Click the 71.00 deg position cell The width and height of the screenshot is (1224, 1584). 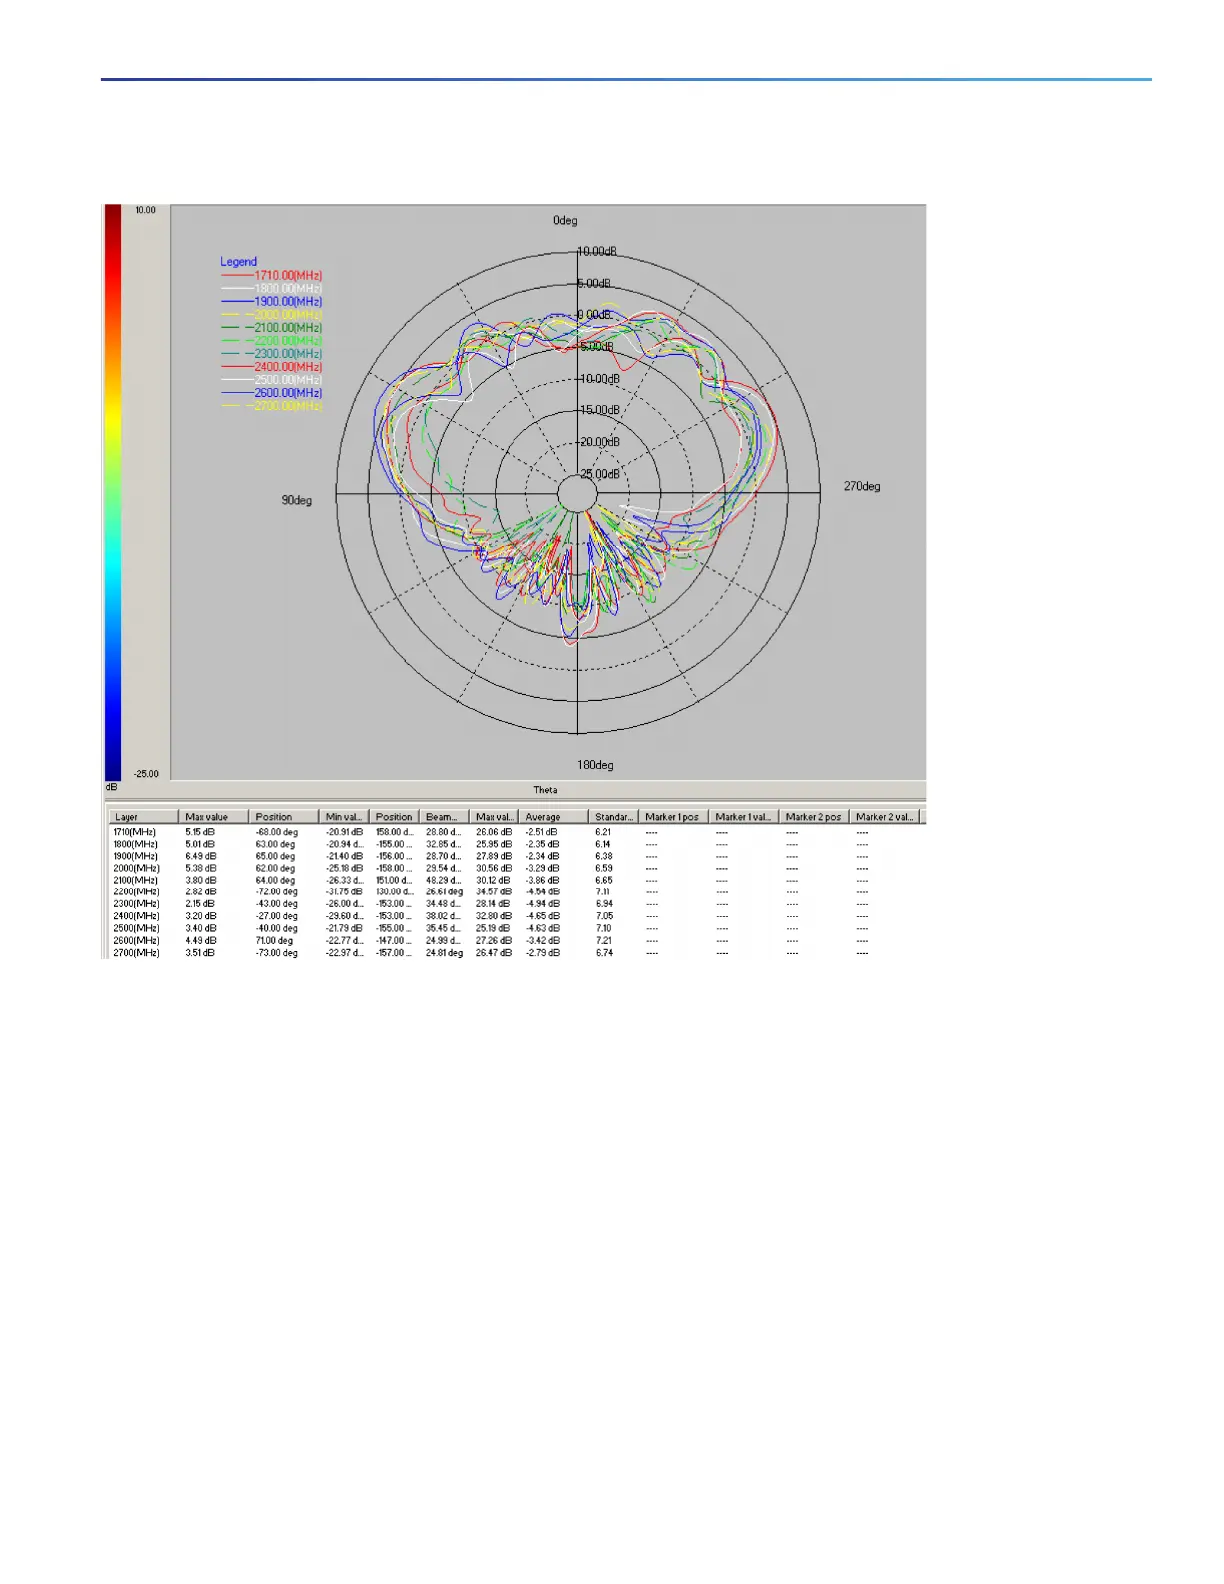(x=275, y=940)
